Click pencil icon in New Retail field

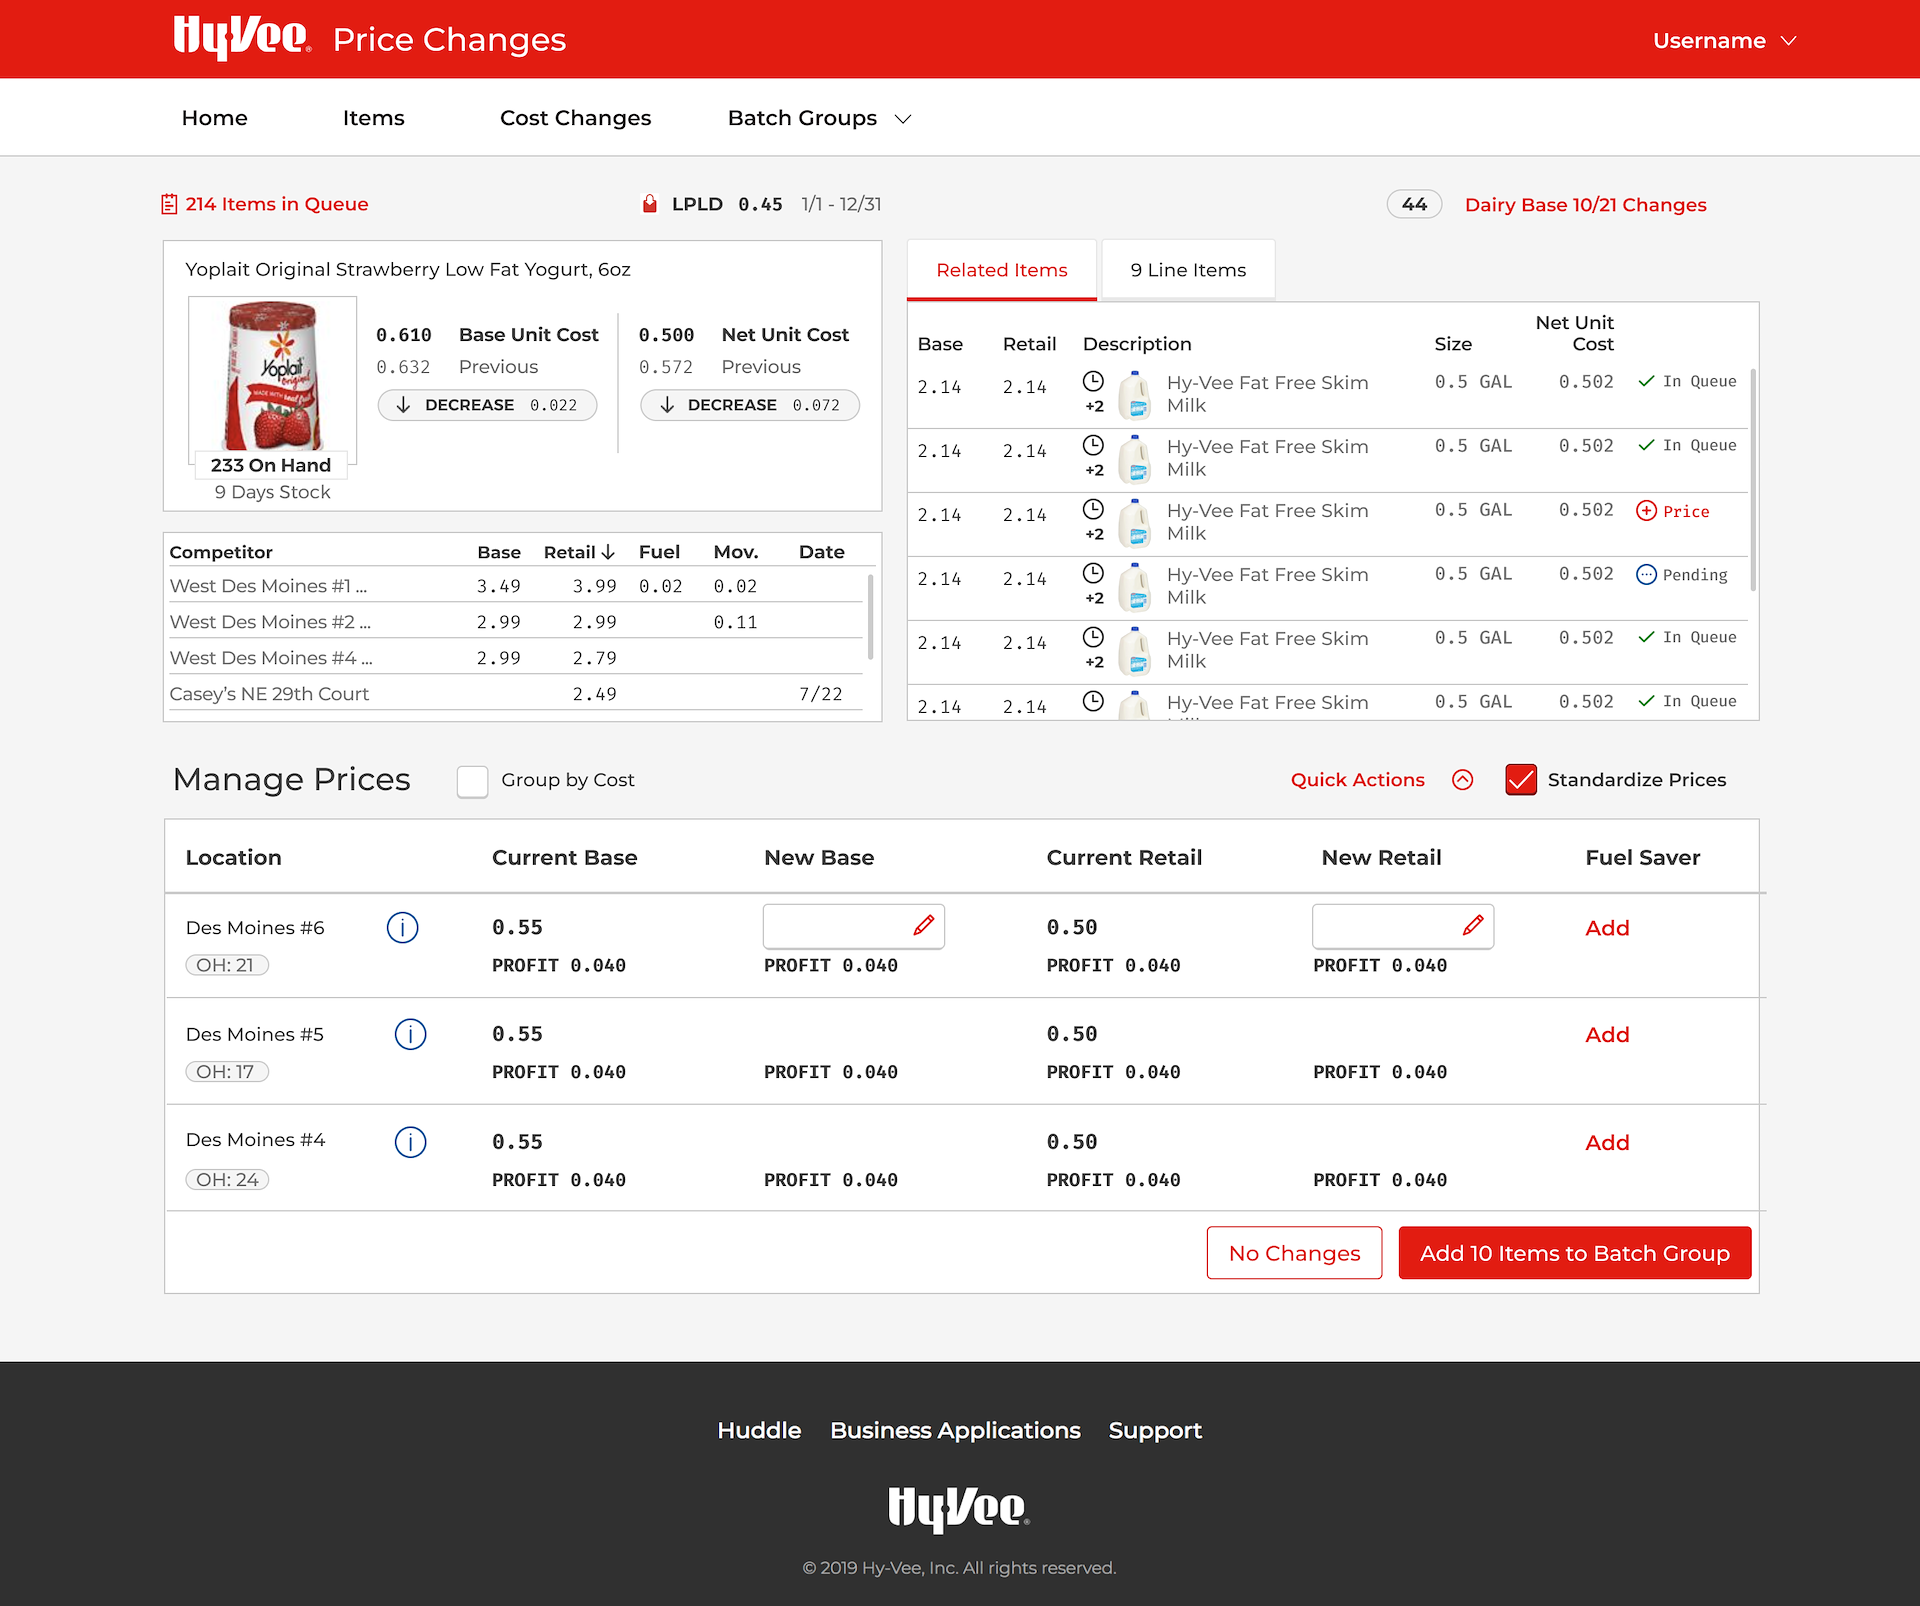click(x=1472, y=926)
